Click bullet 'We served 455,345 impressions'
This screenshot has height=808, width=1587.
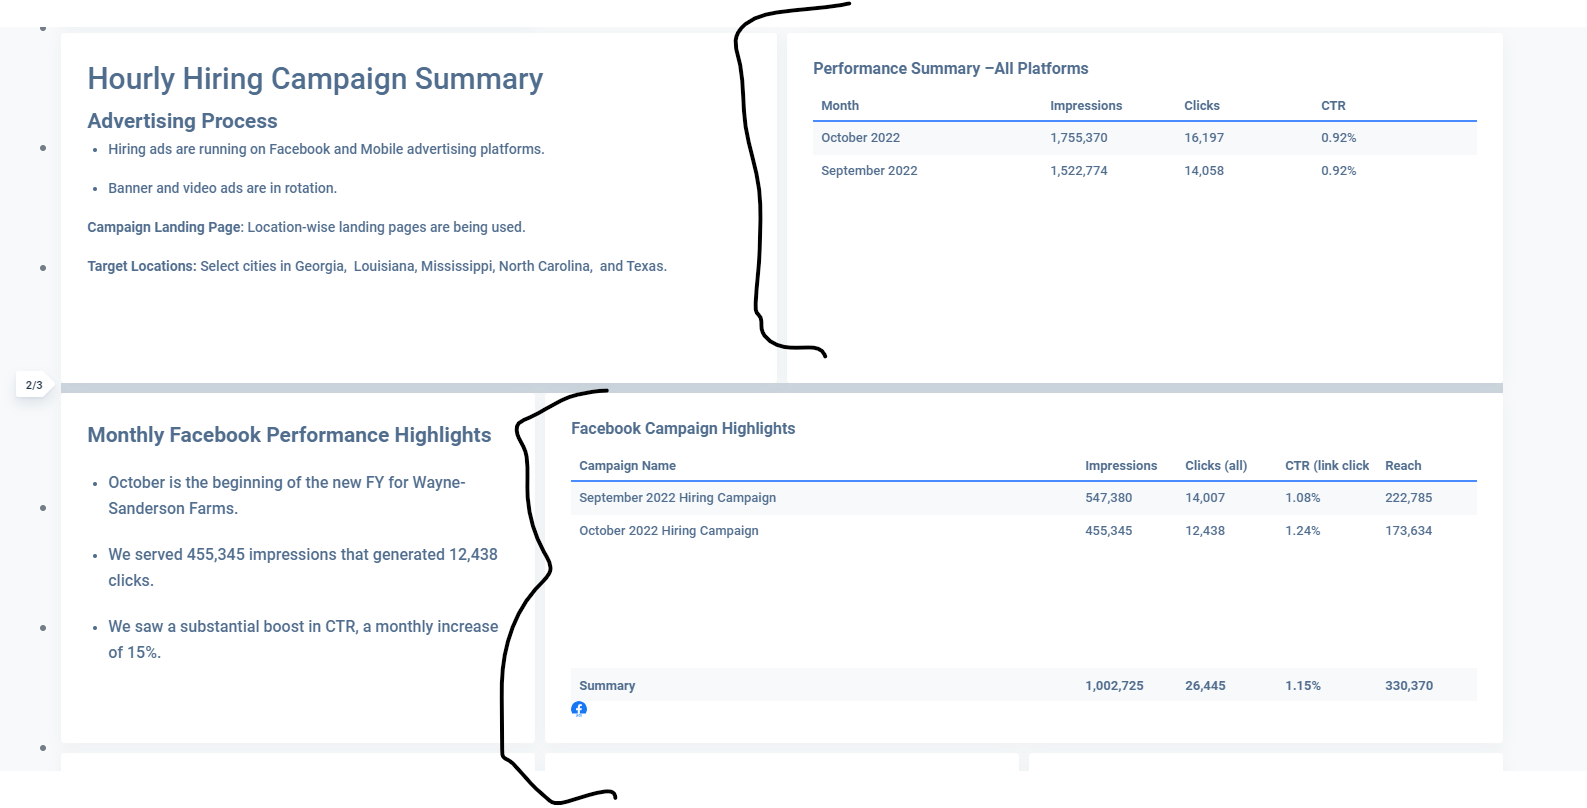pos(303,568)
